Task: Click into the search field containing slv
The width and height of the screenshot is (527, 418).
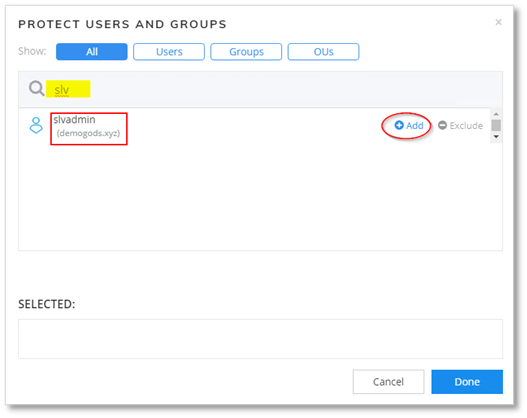Action: point(260,89)
